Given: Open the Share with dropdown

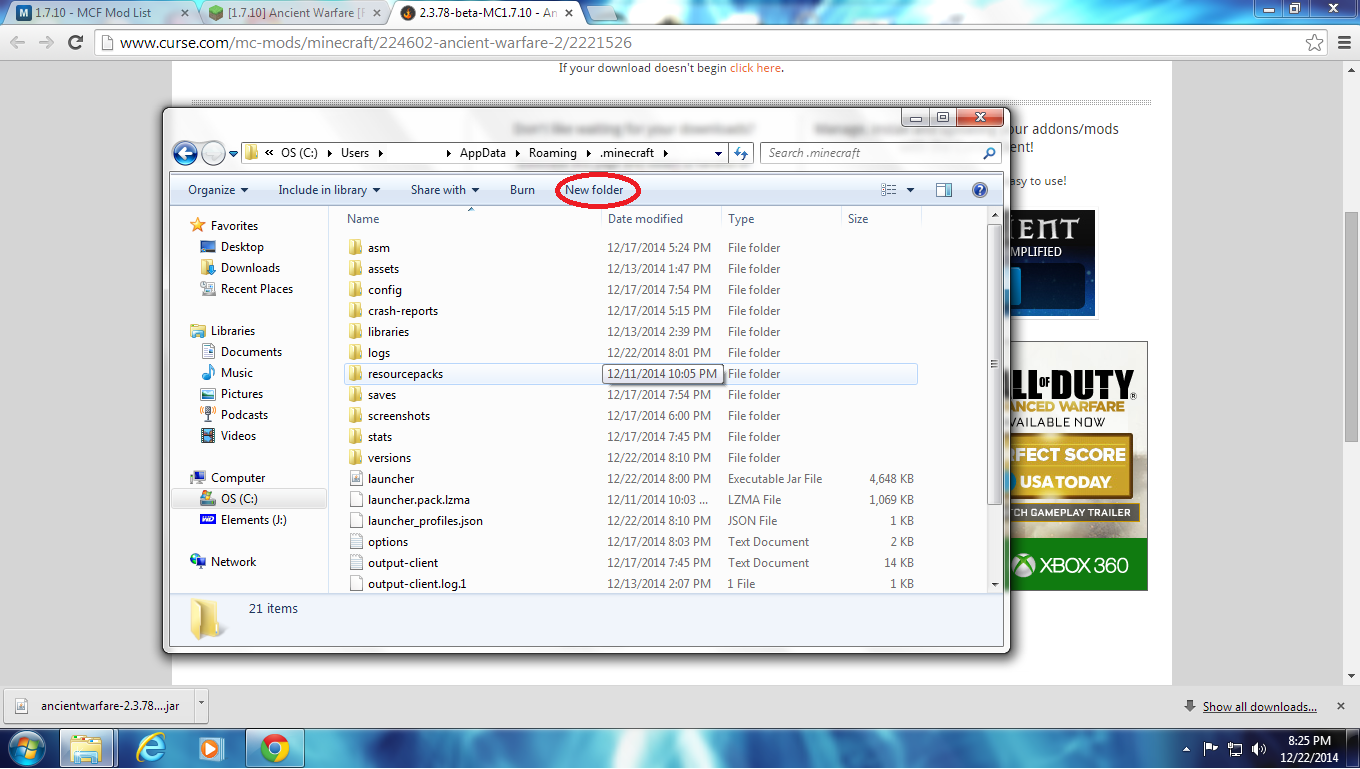Looking at the screenshot, I should [444, 189].
